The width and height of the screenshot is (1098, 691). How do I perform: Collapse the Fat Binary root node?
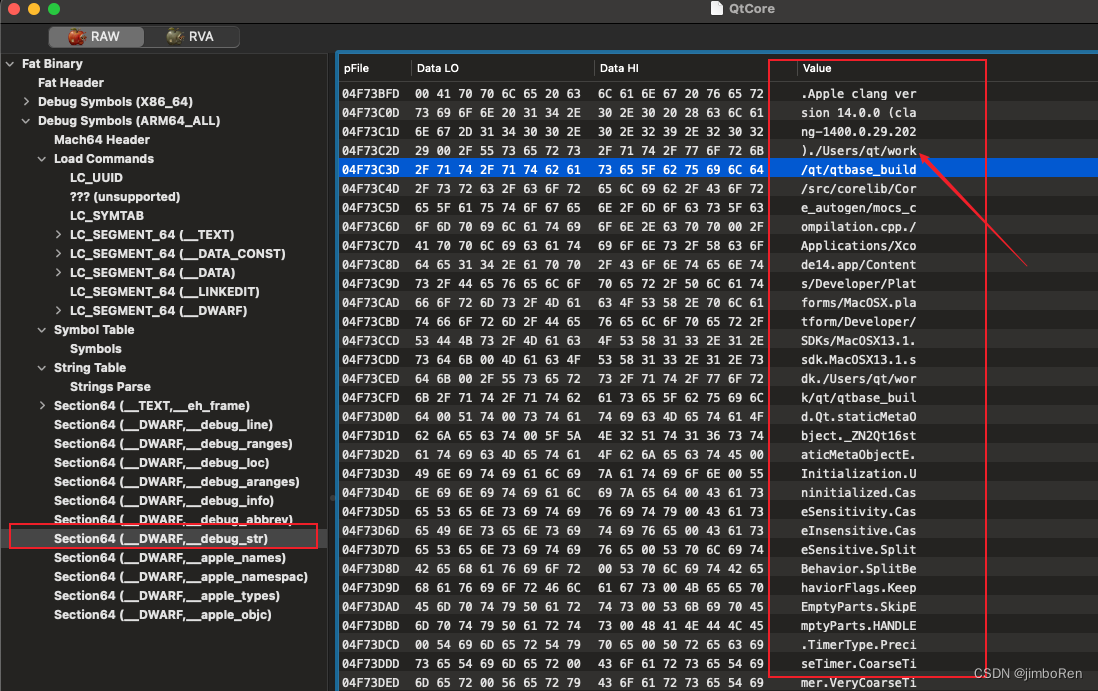tap(8, 63)
